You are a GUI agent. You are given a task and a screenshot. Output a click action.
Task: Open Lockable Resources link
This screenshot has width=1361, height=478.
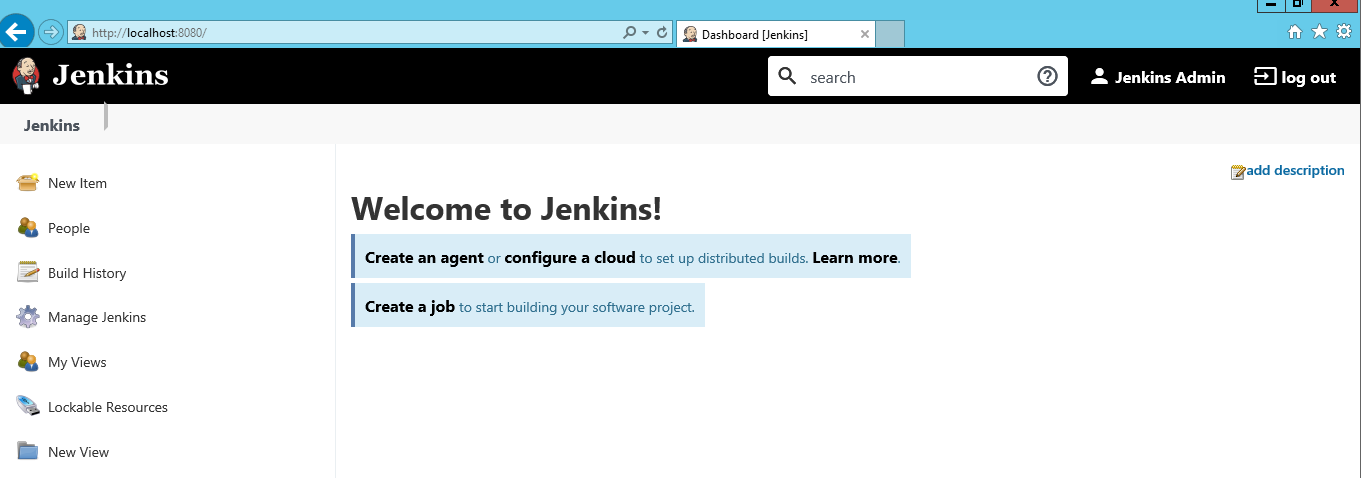pyautogui.click(x=108, y=407)
